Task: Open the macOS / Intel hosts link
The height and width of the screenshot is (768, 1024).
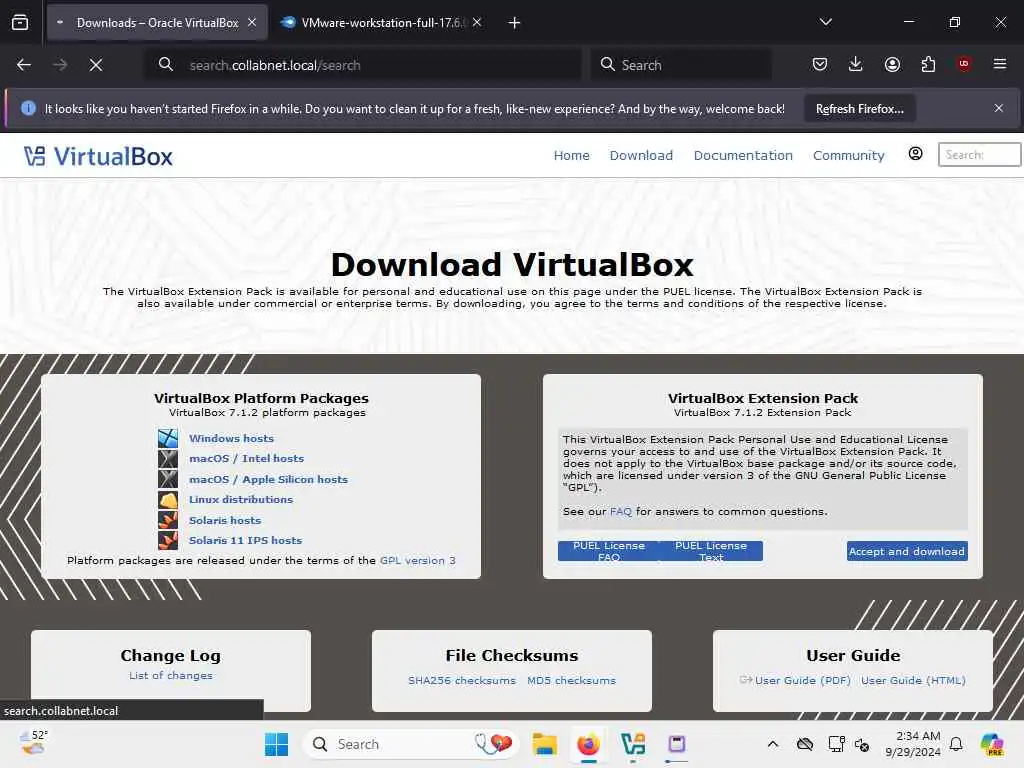Action: click(x=246, y=458)
